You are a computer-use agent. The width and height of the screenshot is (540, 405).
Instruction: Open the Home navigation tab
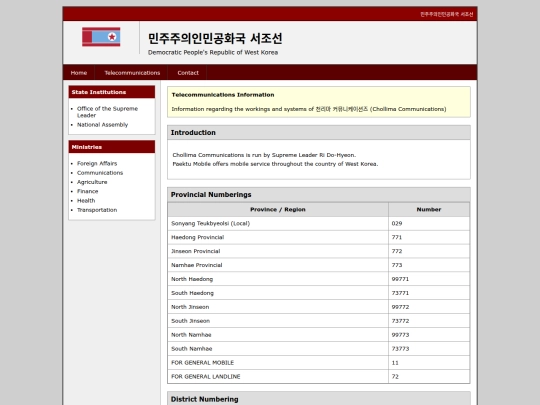pos(79,73)
